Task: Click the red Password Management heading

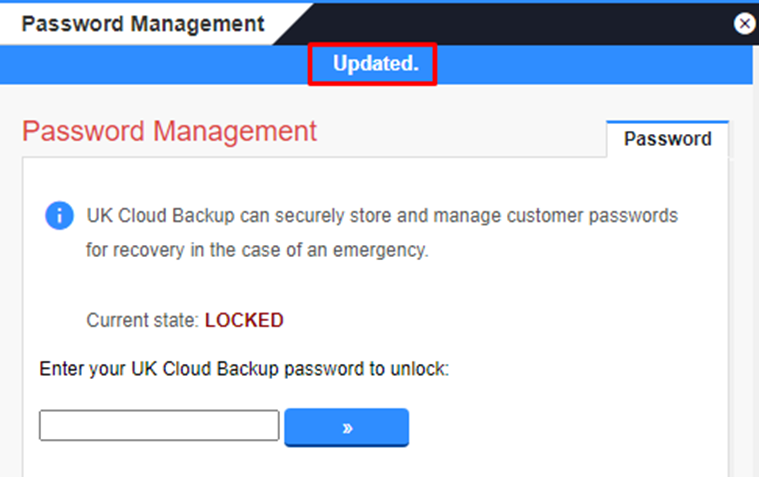Action: coord(169,131)
